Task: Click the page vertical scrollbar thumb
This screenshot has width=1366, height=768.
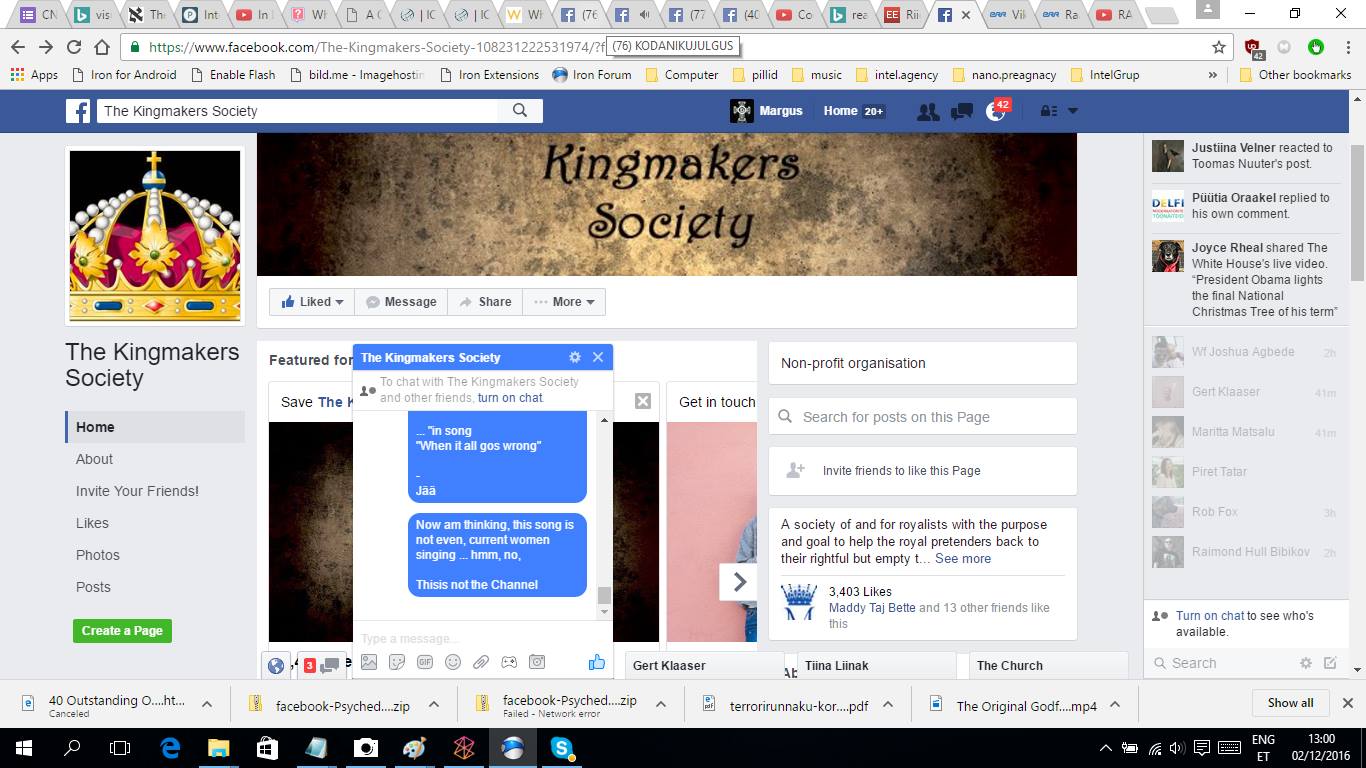Action: 1357,212
